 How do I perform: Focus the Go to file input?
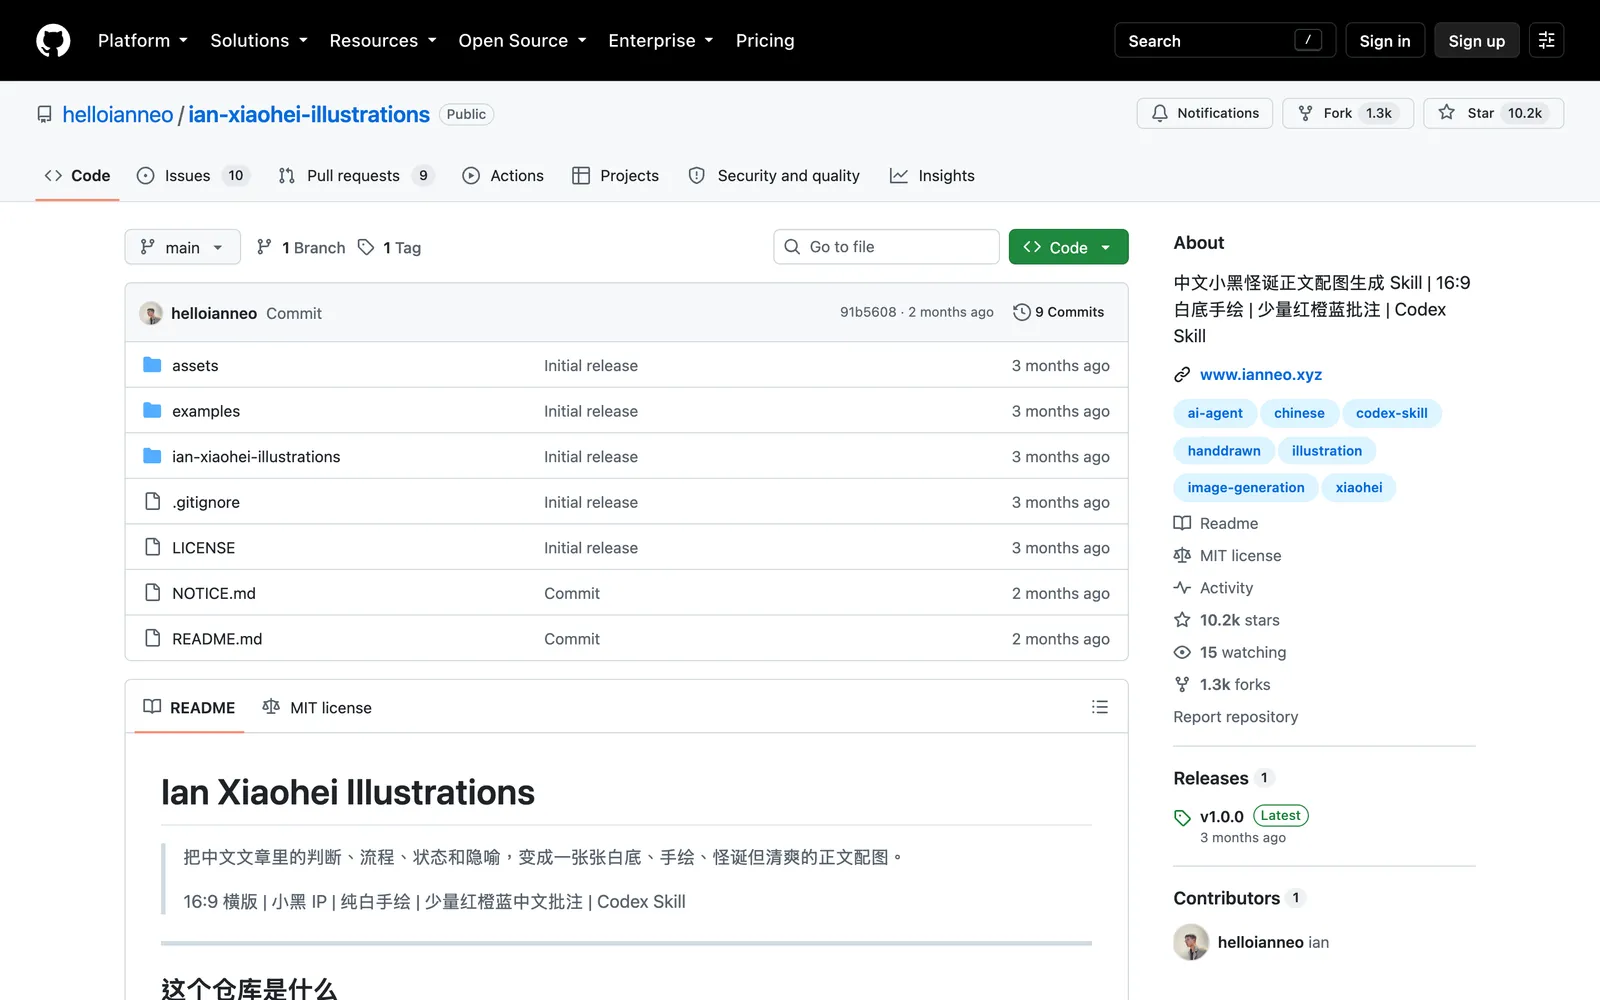tap(886, 247)
